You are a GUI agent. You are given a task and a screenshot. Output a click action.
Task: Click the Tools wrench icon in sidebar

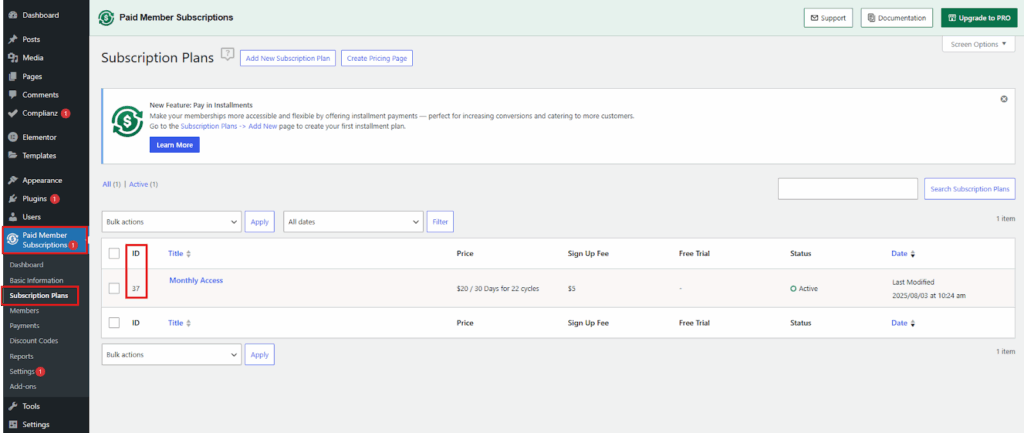[11, 407]
